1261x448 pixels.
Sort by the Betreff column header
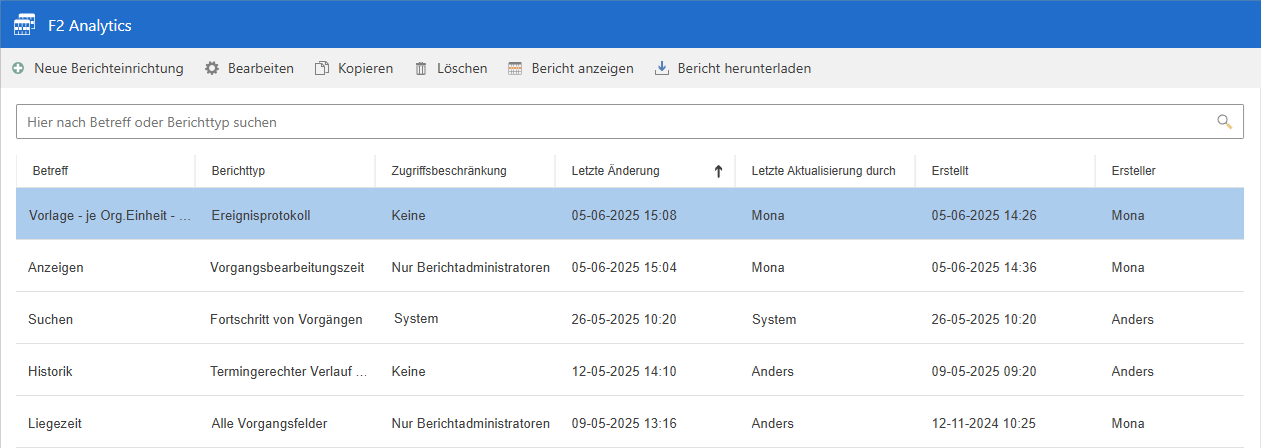50,171
